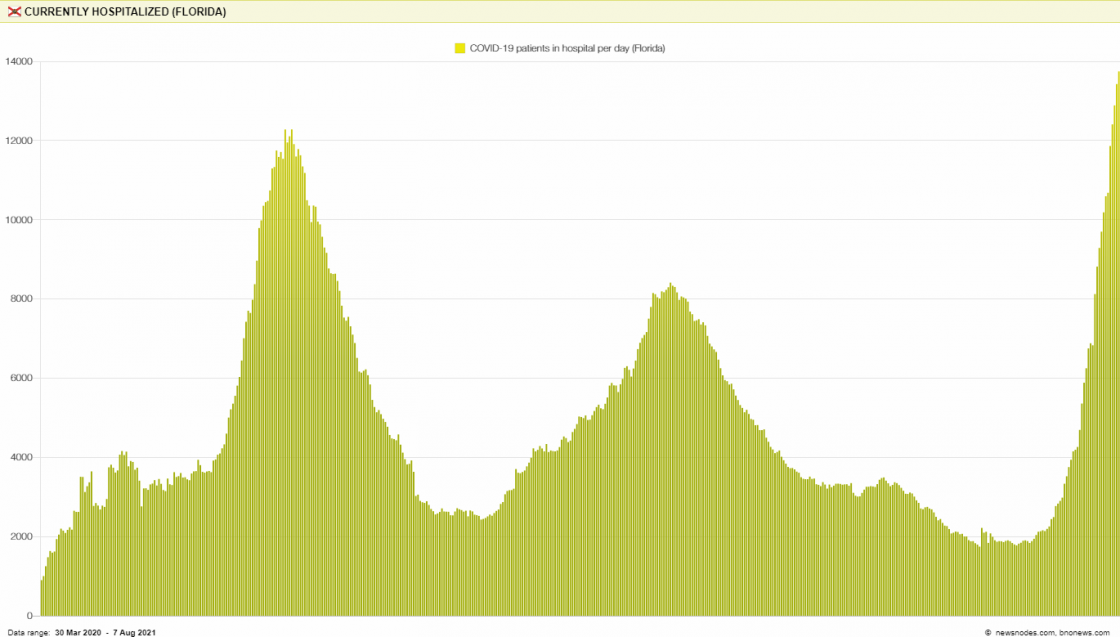Click the Data range label
Screen dimensions: 1120x637
tap(28, 632)
